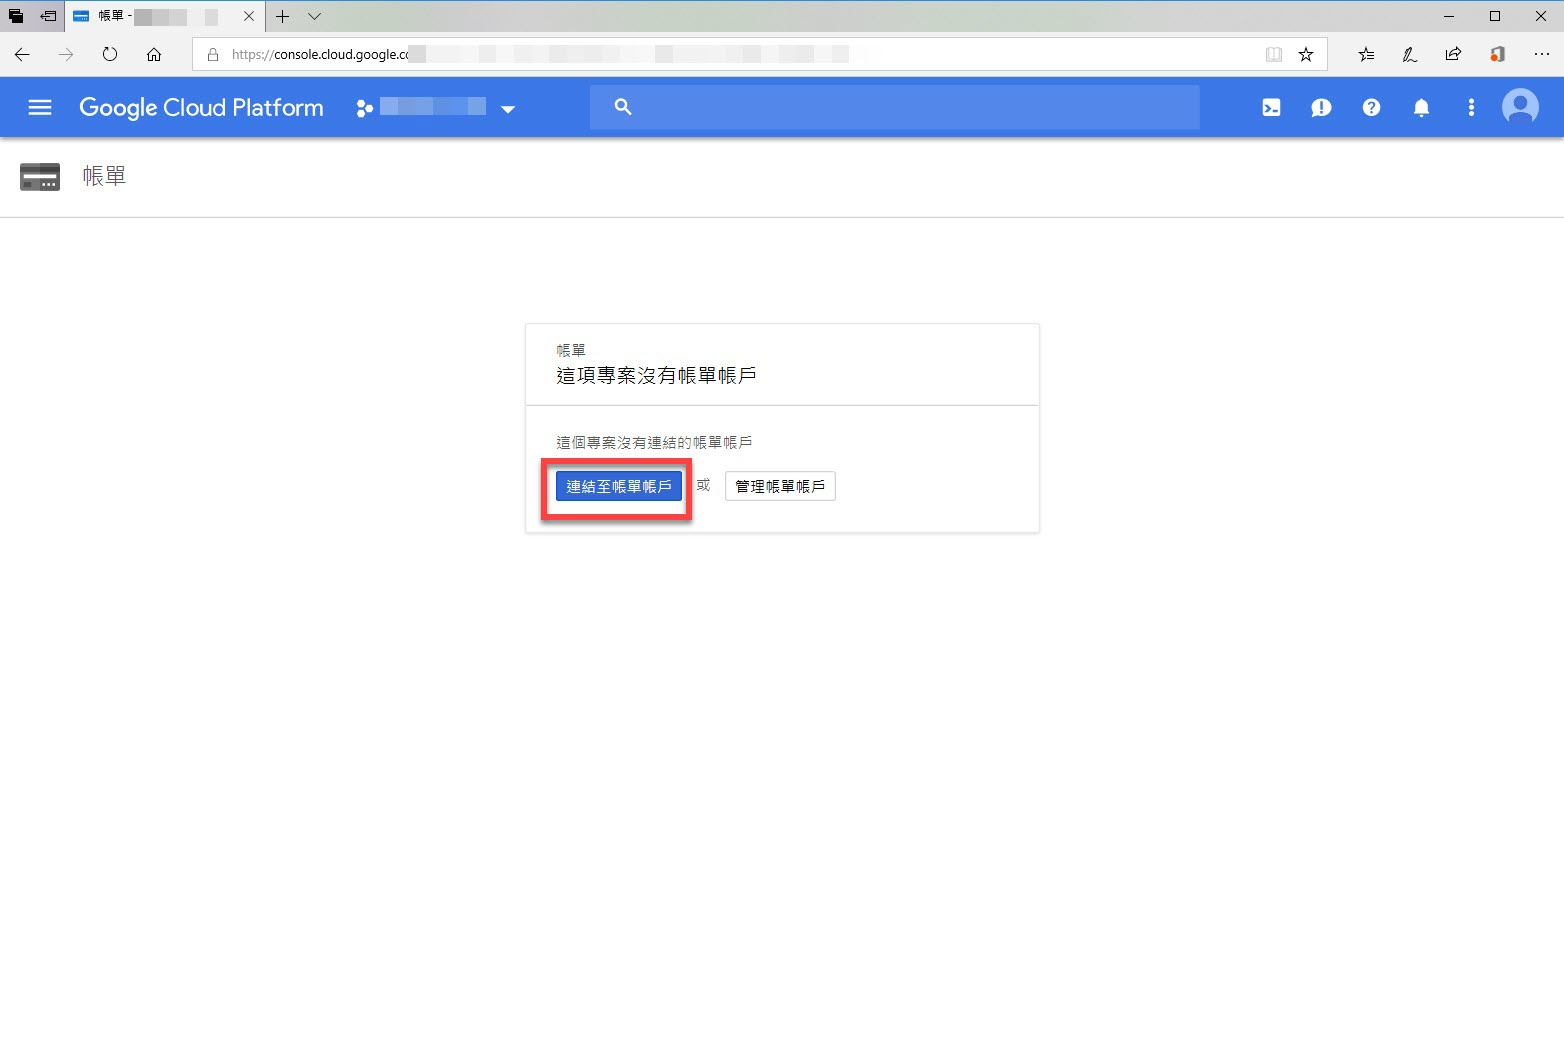1564x1044 pixels.
Task: Share this page icon
Action: (1453, 54)
